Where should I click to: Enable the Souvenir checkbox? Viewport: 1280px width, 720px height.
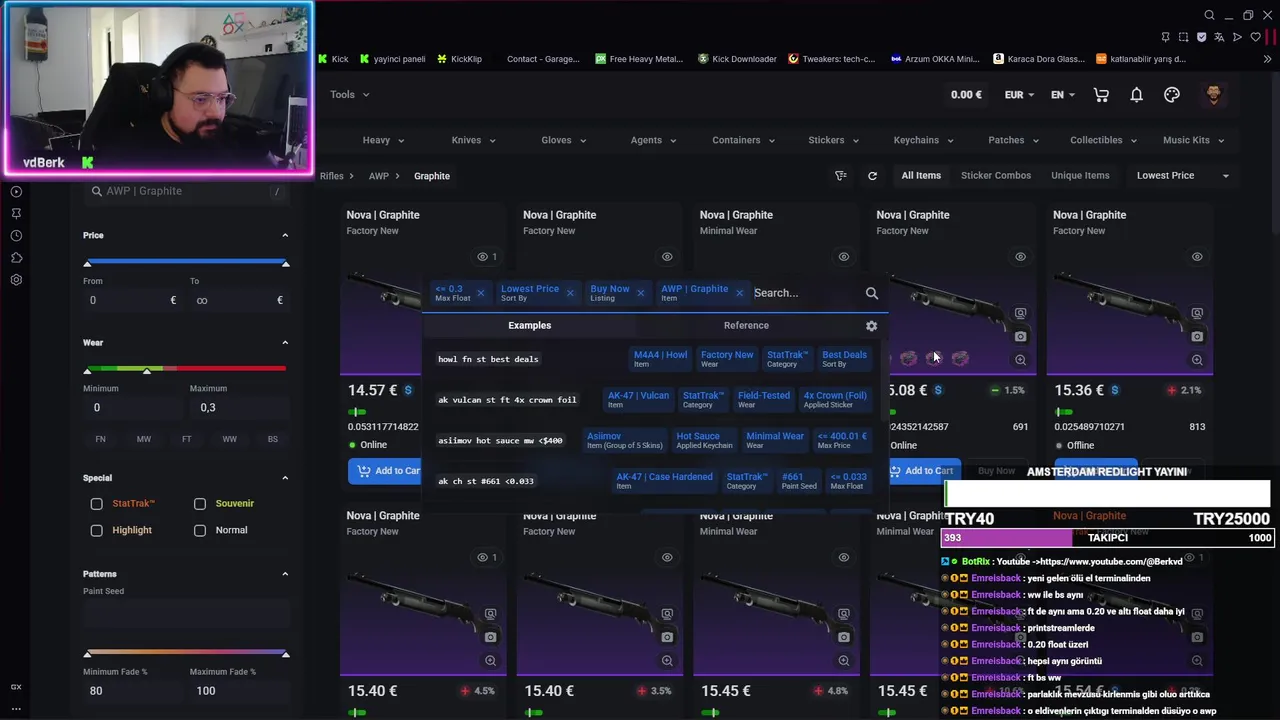coord(200,504)
